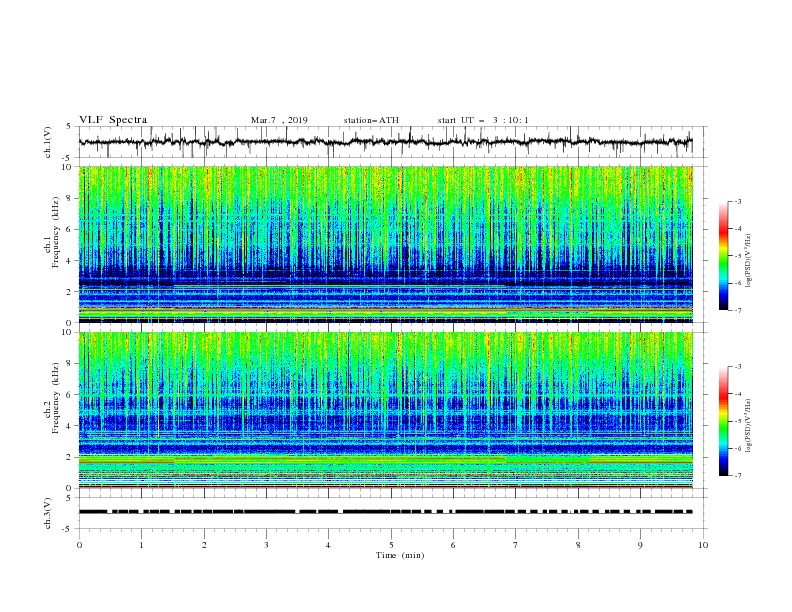
Task: Click the ch.1 voltage waveform trace
Action: [385, 142]
